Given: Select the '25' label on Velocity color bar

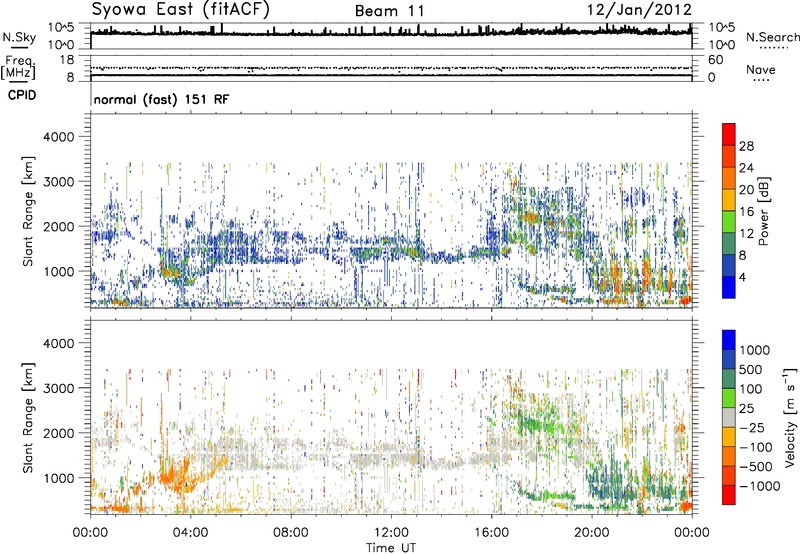Looking at the screenshot, I should click(746, 408).
